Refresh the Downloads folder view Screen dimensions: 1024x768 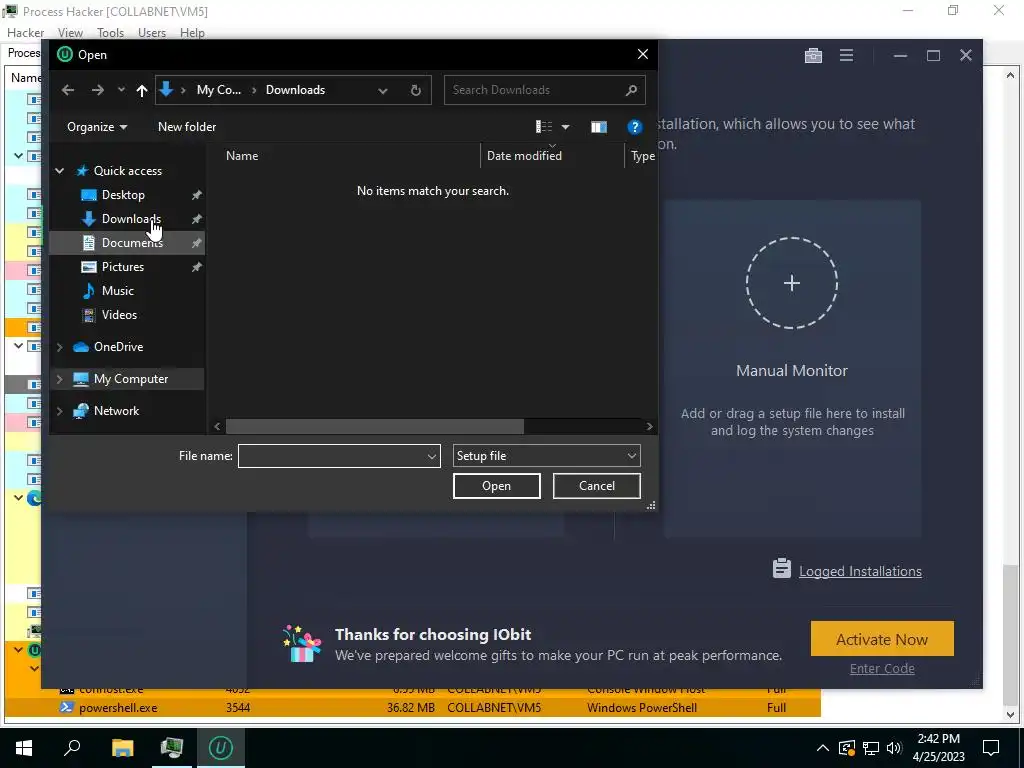[415, 90]
